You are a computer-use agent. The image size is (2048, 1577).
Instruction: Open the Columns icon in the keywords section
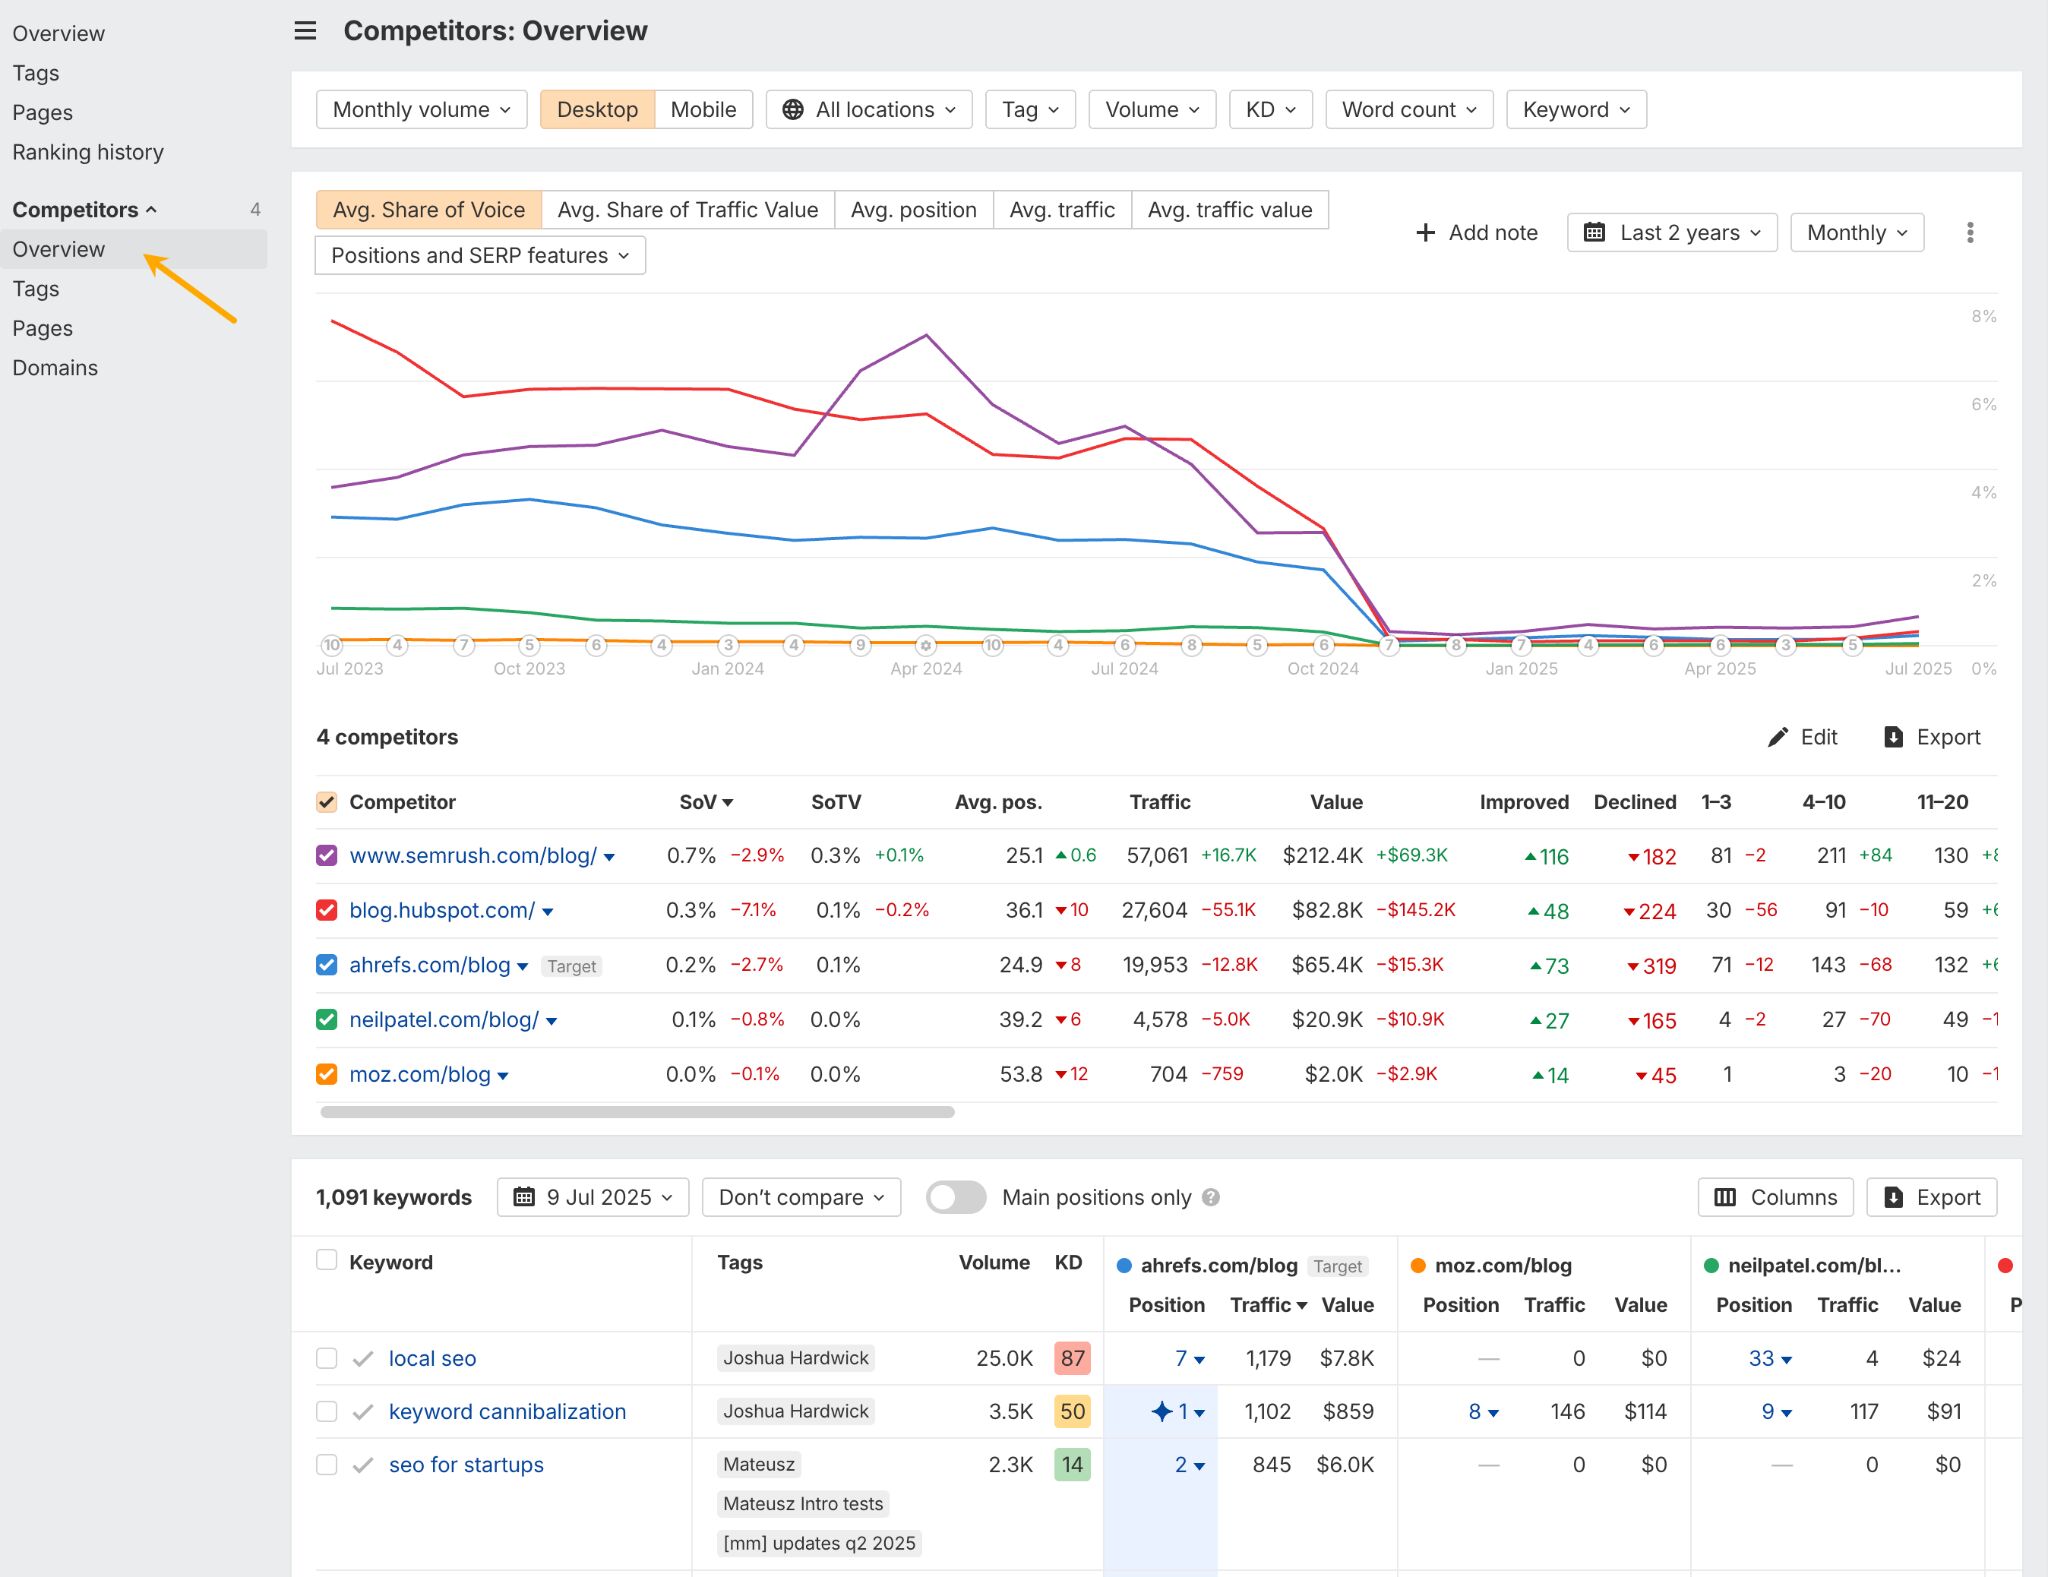tap(1726, 1197)
